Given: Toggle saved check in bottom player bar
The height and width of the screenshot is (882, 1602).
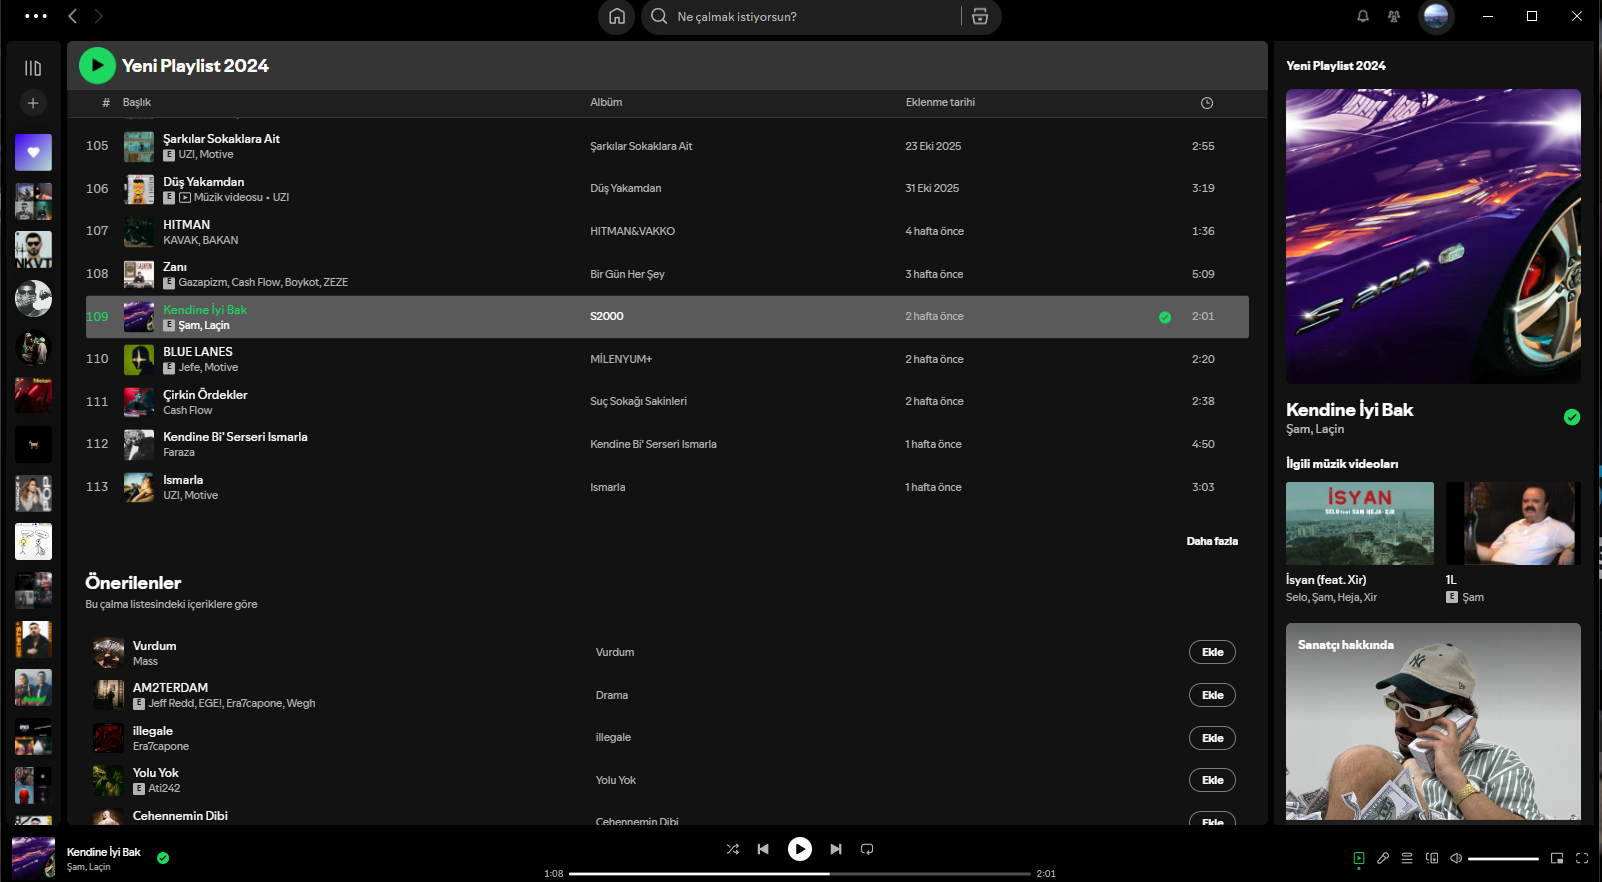Looking at the screenshot, I should (163, 858).
